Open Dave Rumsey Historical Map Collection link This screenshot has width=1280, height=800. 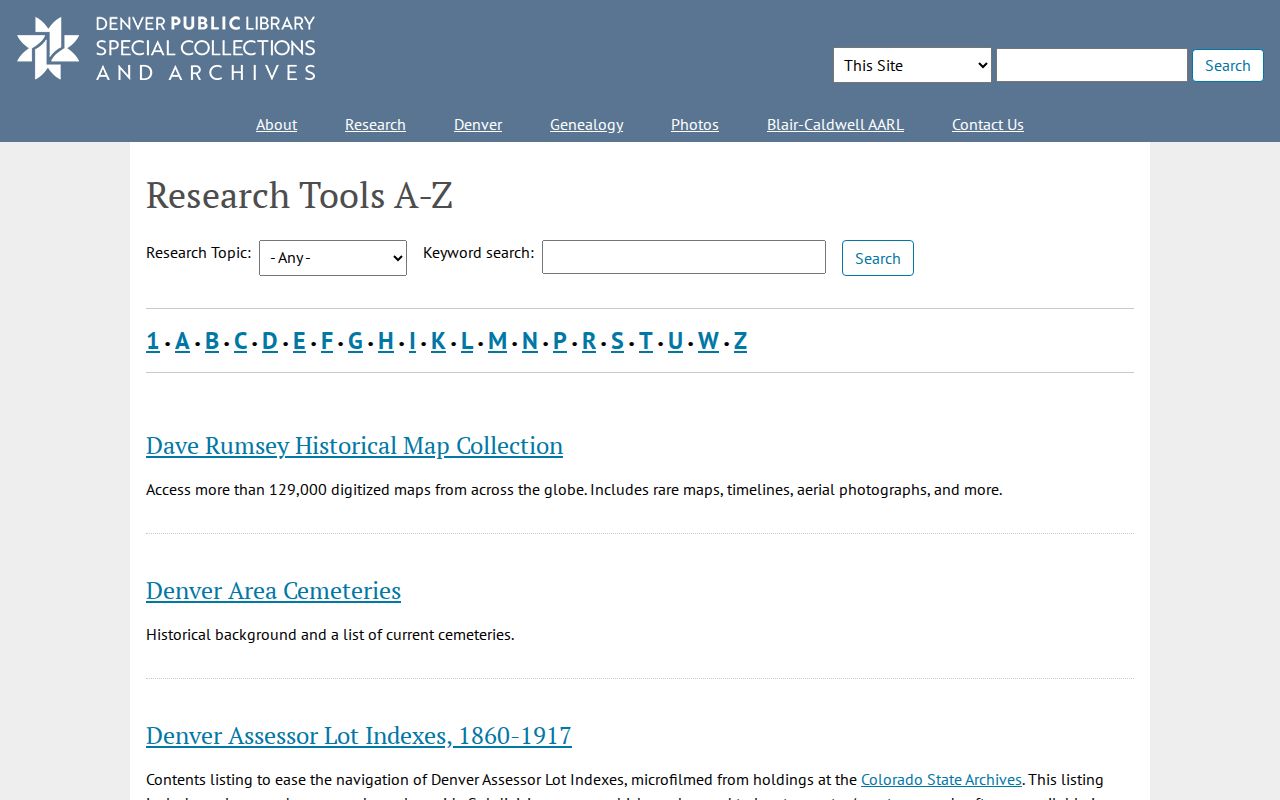coord(354,445)
